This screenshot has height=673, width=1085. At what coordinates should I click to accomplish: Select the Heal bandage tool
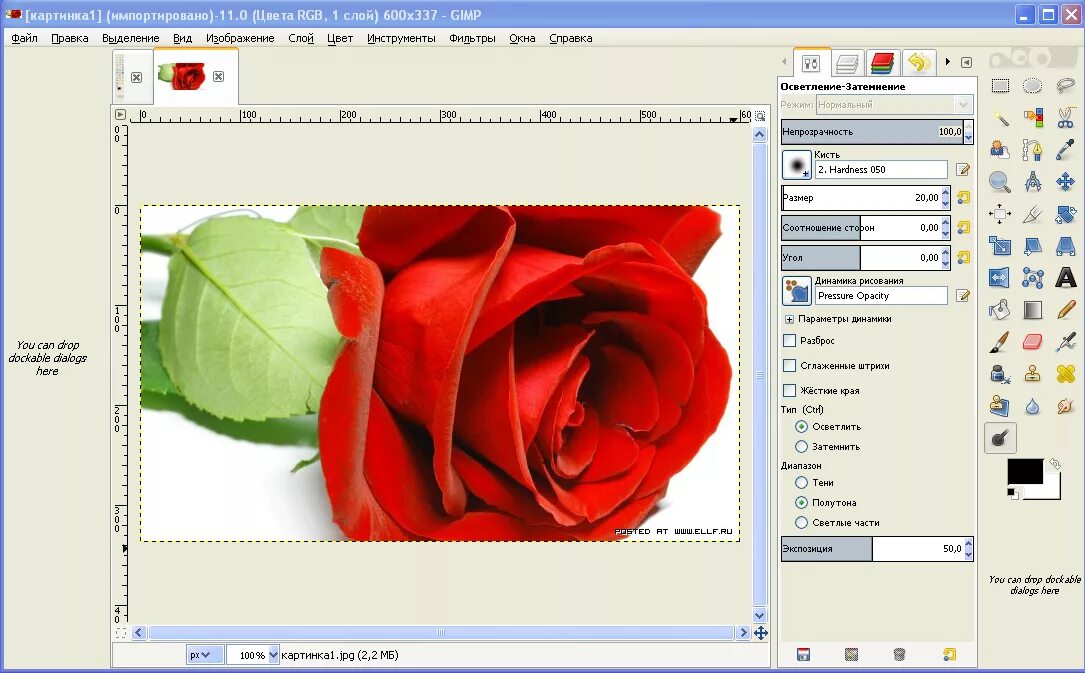1066,374
